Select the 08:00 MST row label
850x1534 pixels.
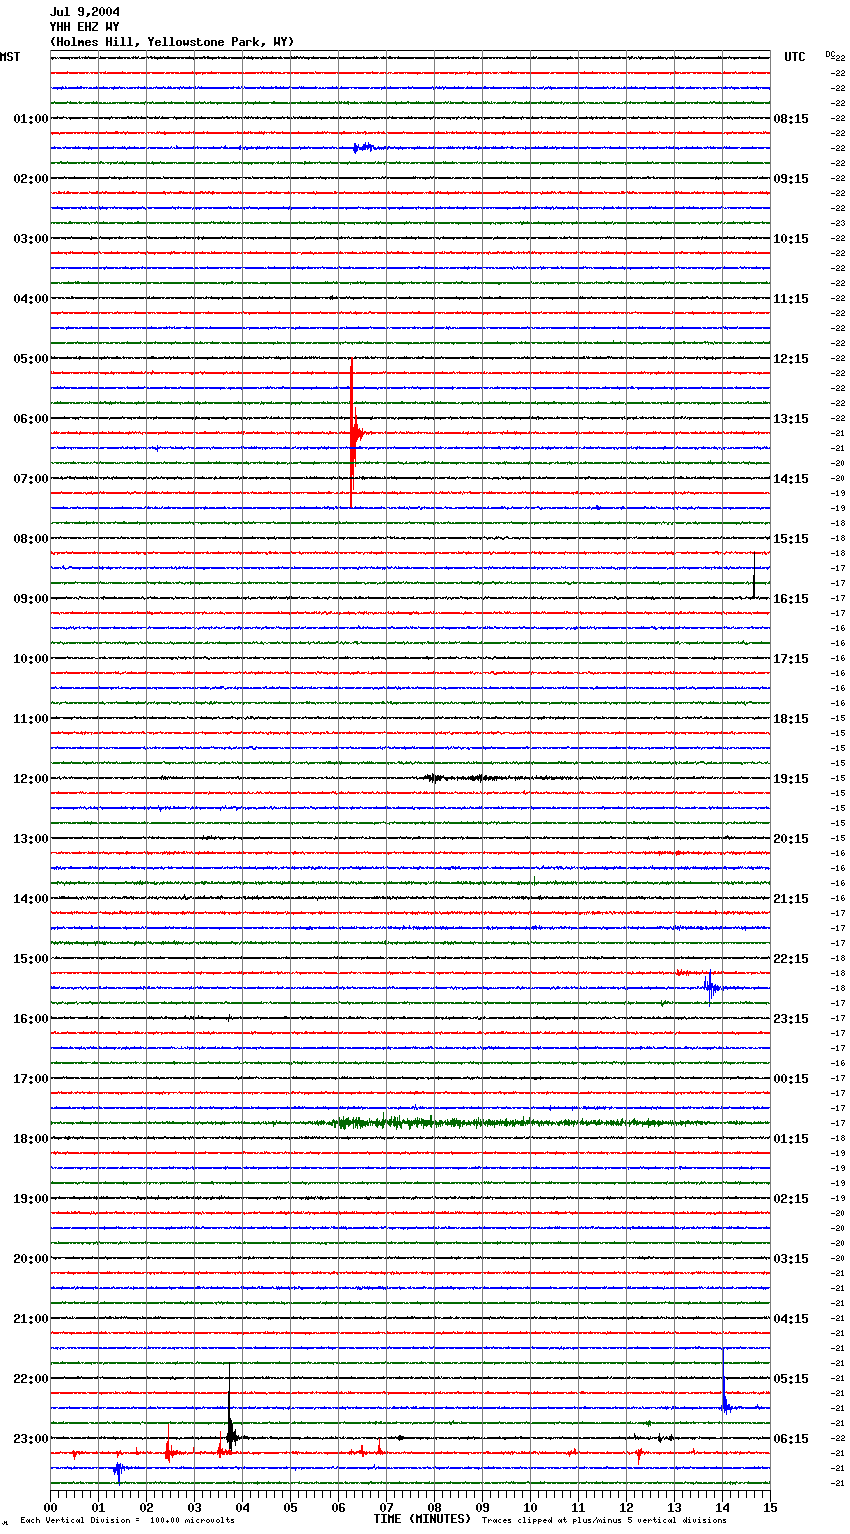pos(30,539)
